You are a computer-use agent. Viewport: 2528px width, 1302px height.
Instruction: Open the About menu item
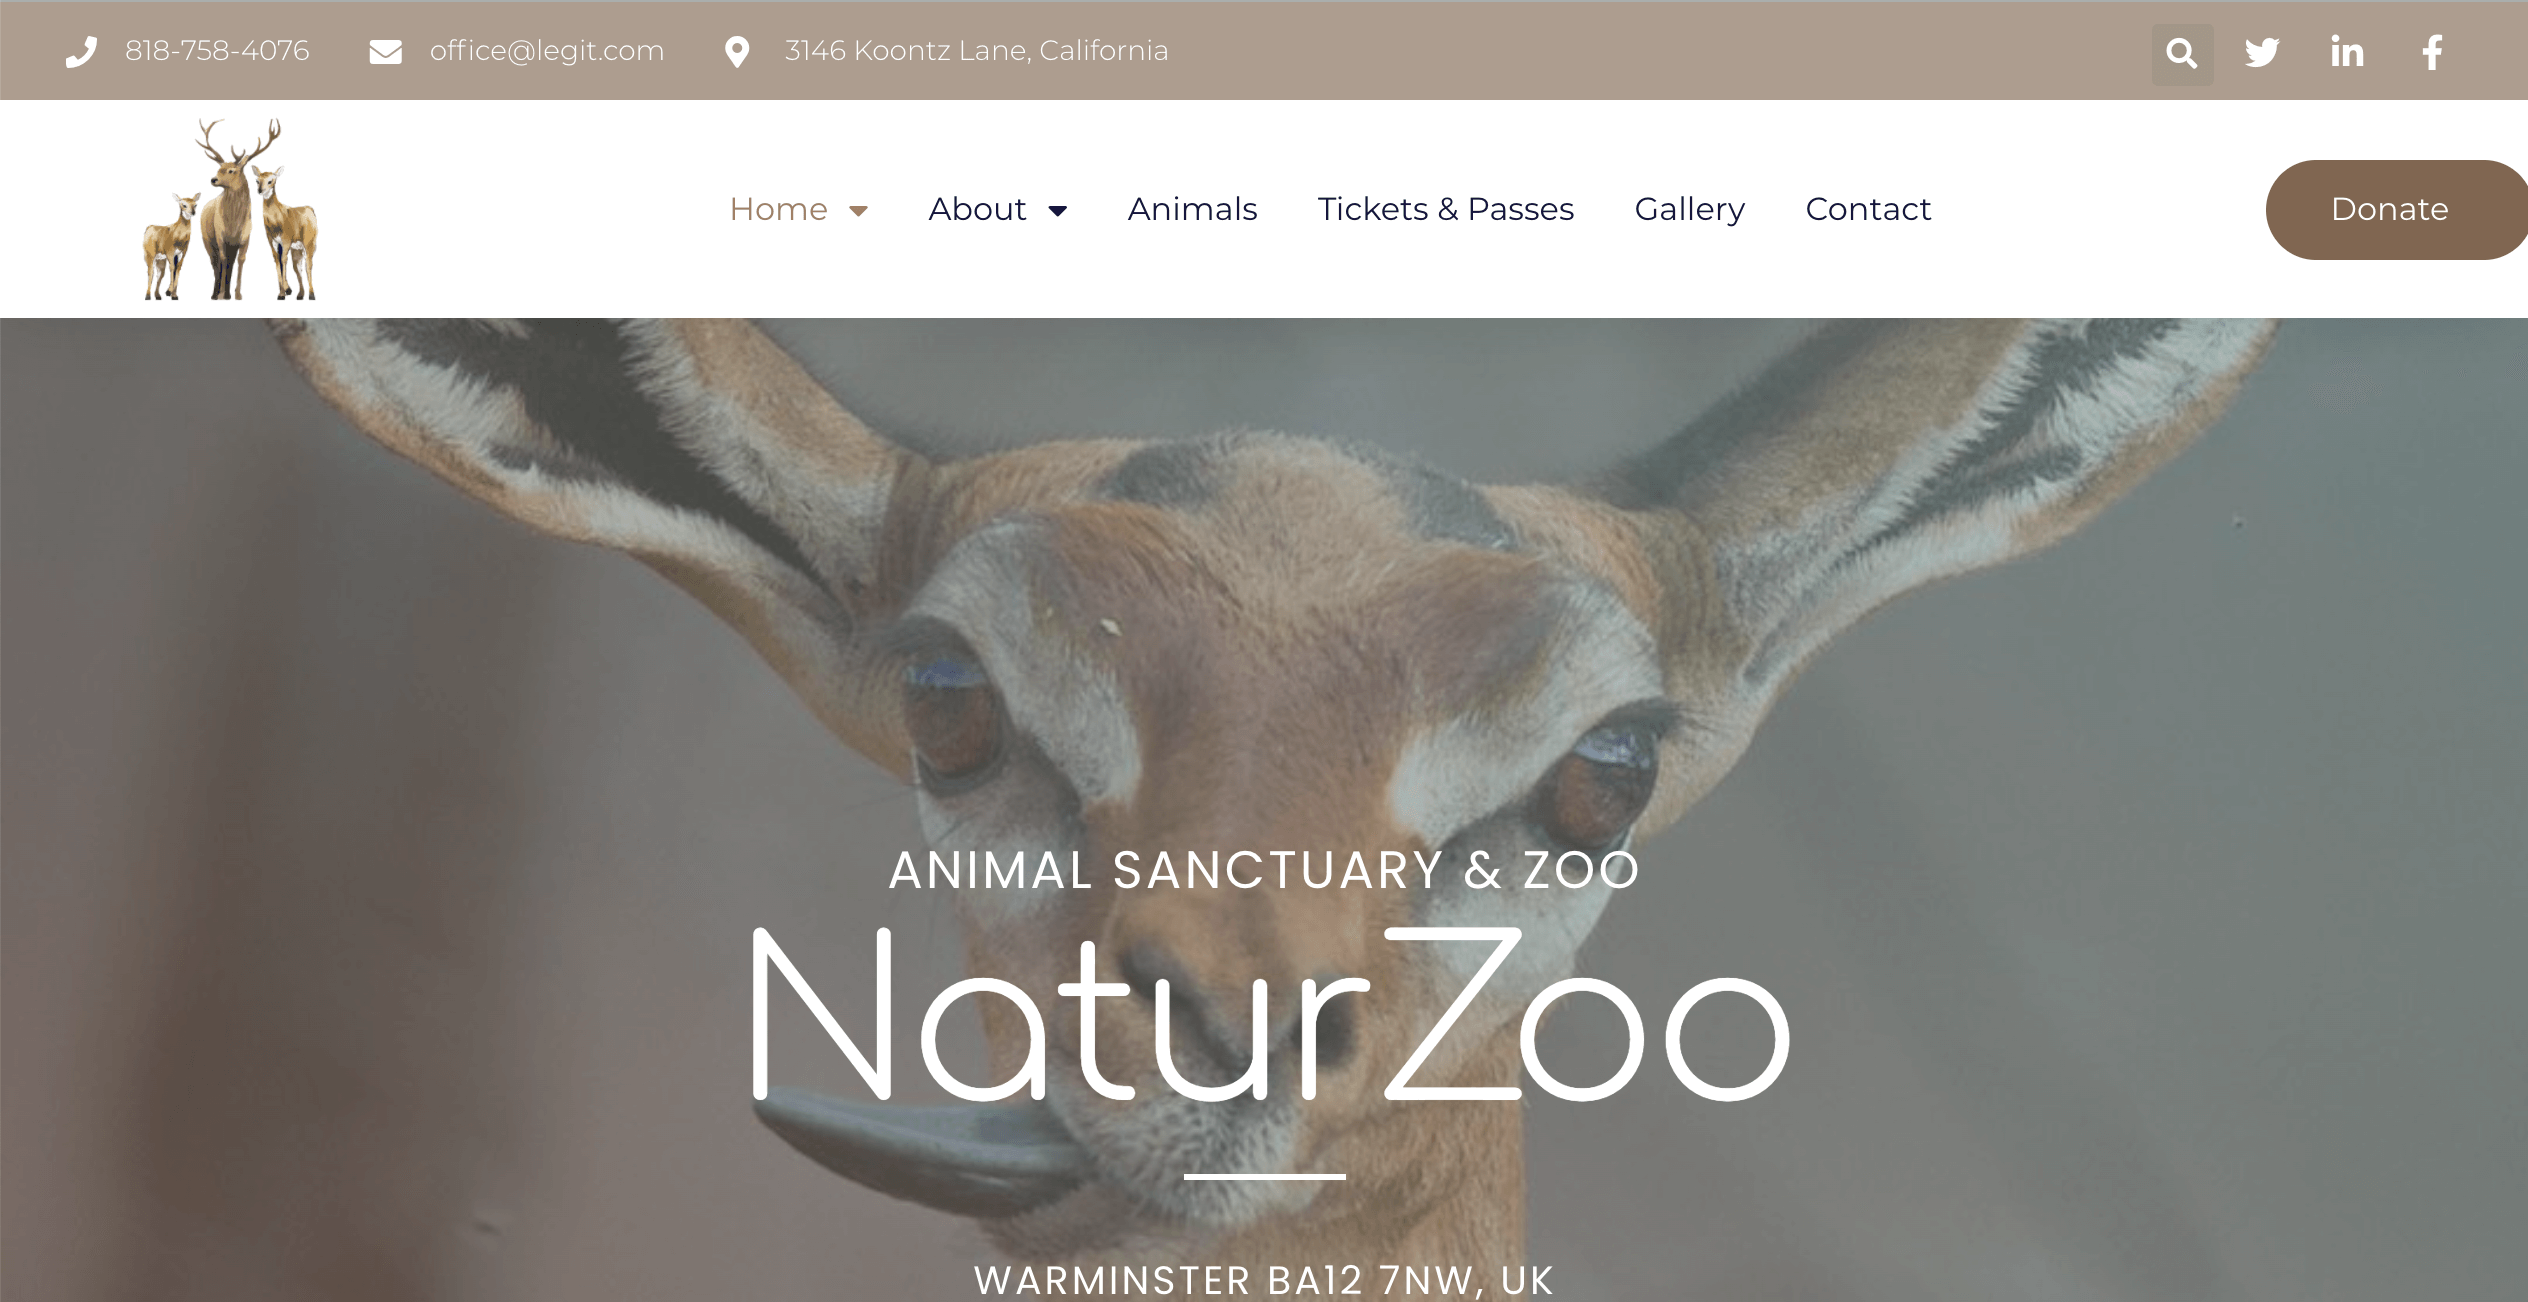[977, 209]
